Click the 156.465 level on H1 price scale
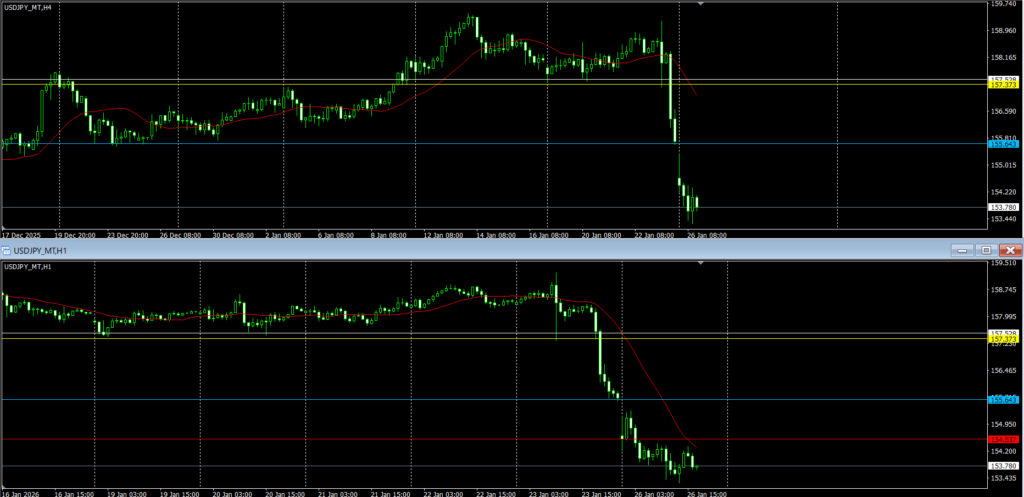The width and height of the screenshot is (1024, 497). point(1003,370)
